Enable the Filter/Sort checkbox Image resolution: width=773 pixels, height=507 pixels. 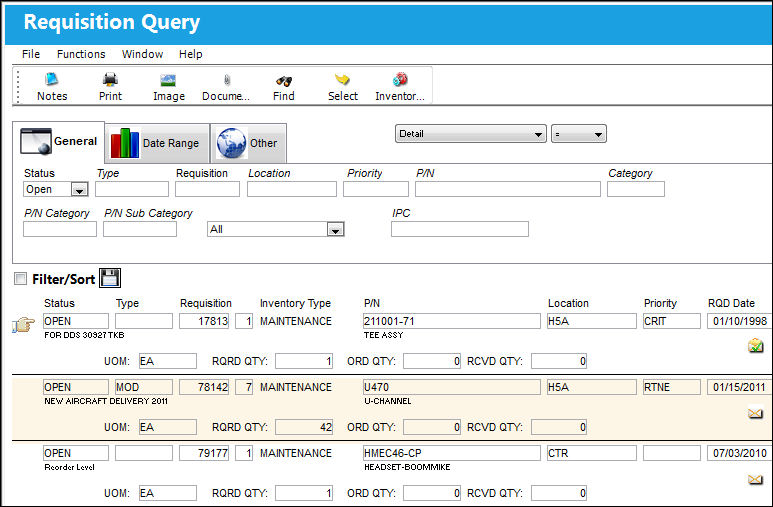(x=20, y=279)
